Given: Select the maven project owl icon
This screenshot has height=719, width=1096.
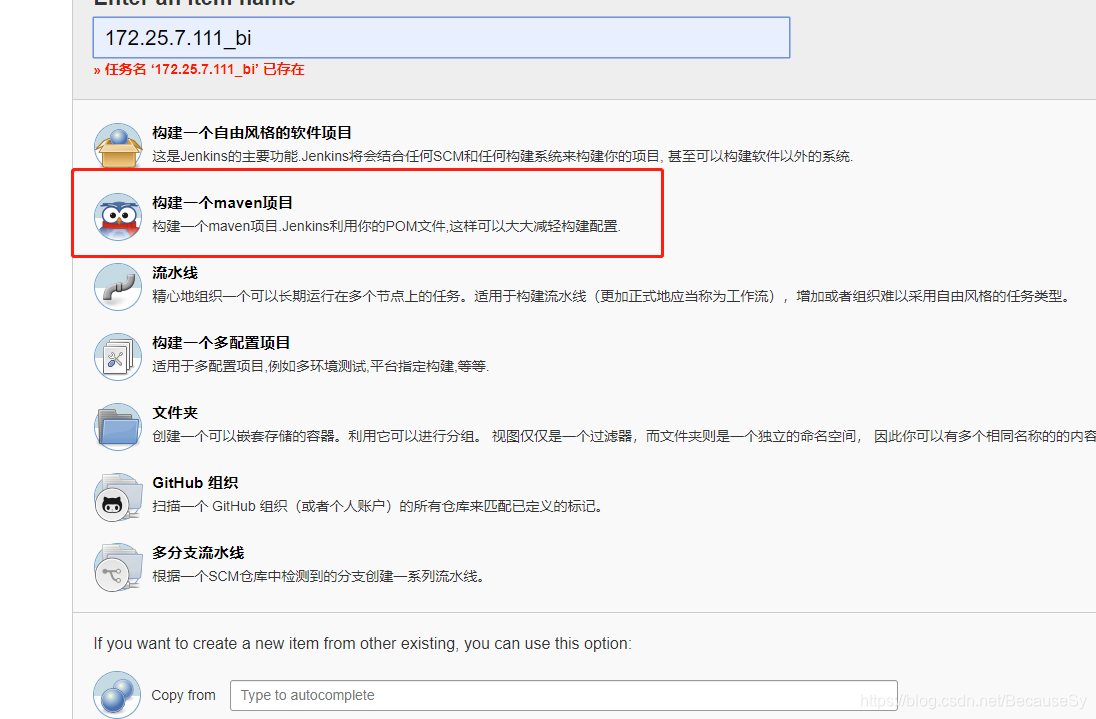Looking at the screenshot, I should (118, 217).
